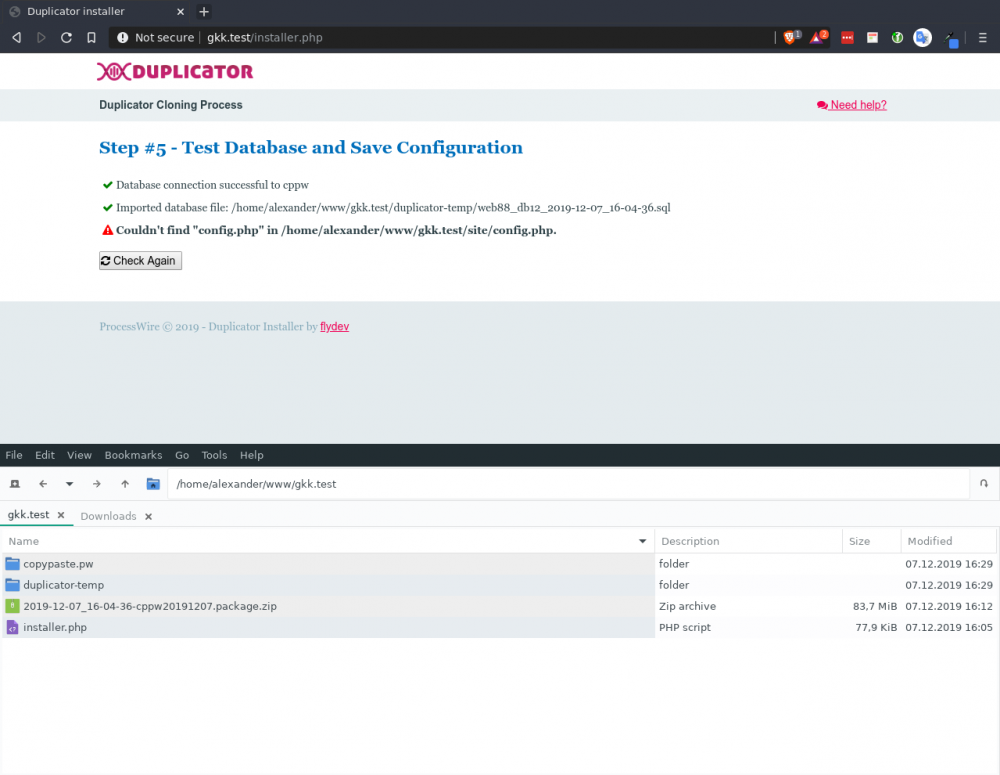Click the Name column sort arrow
The height and width of the screenshot is (775, 1000).
(x=642, y=541)
